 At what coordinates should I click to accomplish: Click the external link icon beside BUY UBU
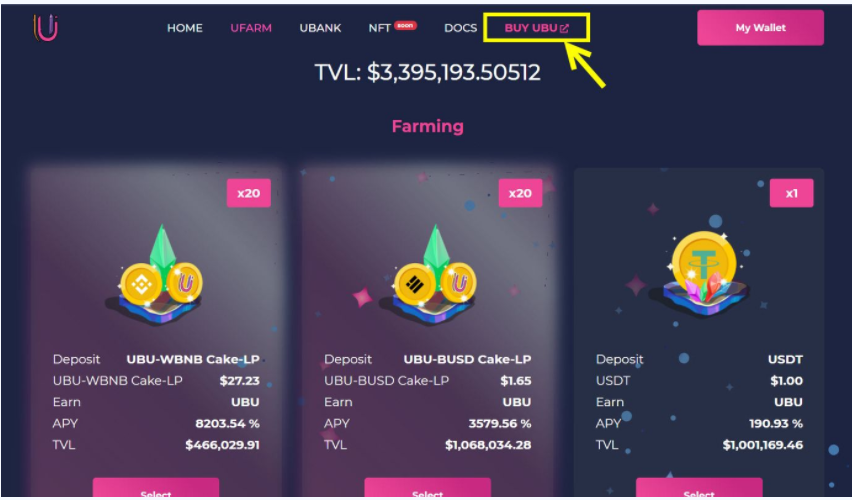click(565, 28)
